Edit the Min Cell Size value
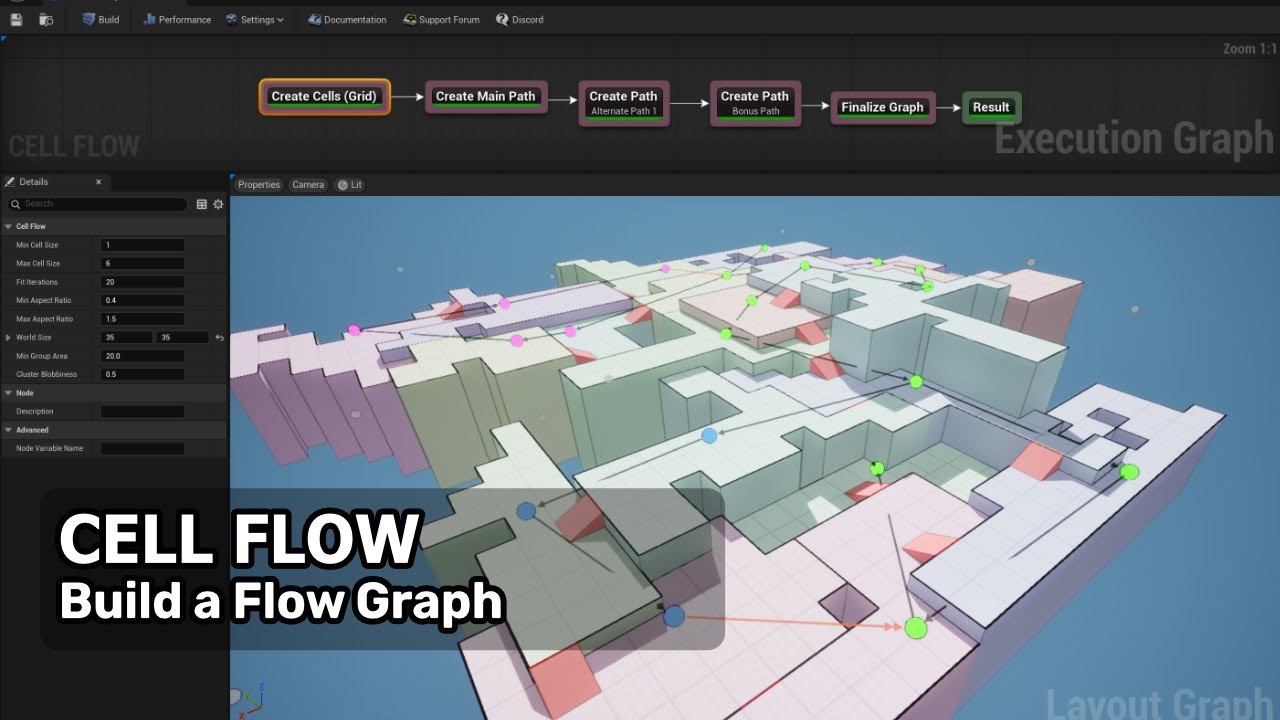The height and width of the screenshot is (720, 1280). (x=142, y=245)
